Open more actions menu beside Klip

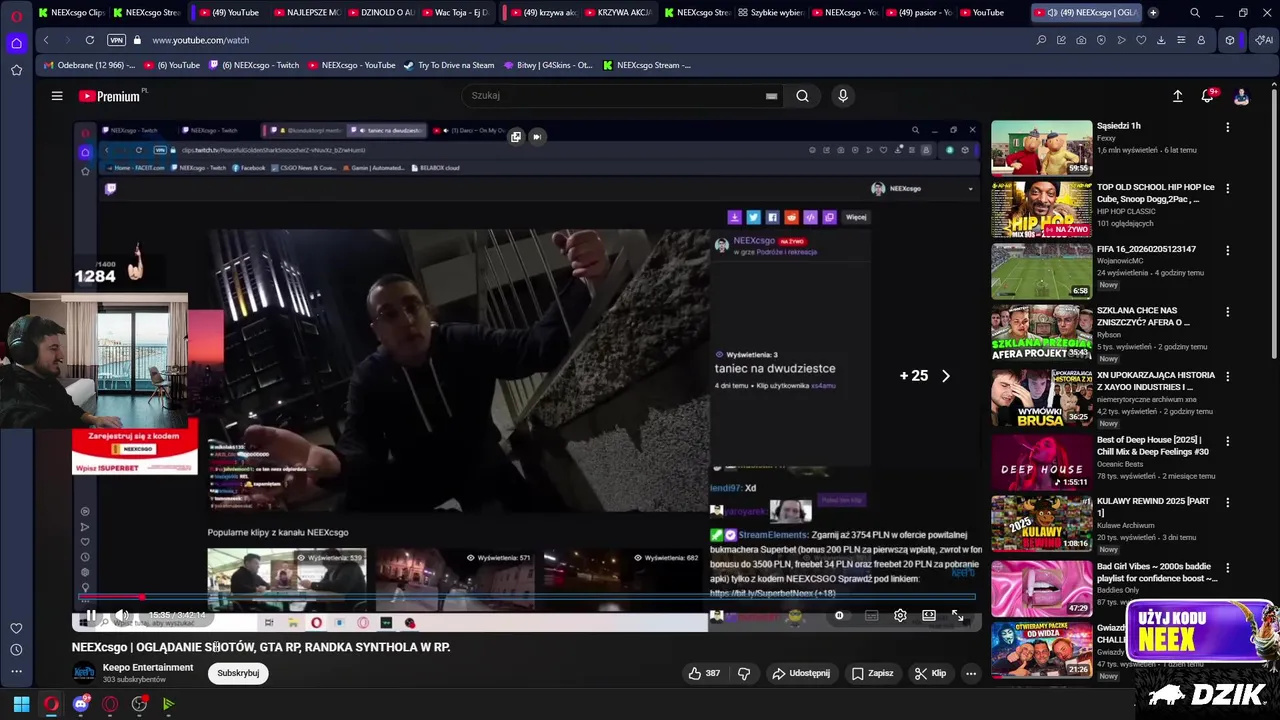point(970,673)
